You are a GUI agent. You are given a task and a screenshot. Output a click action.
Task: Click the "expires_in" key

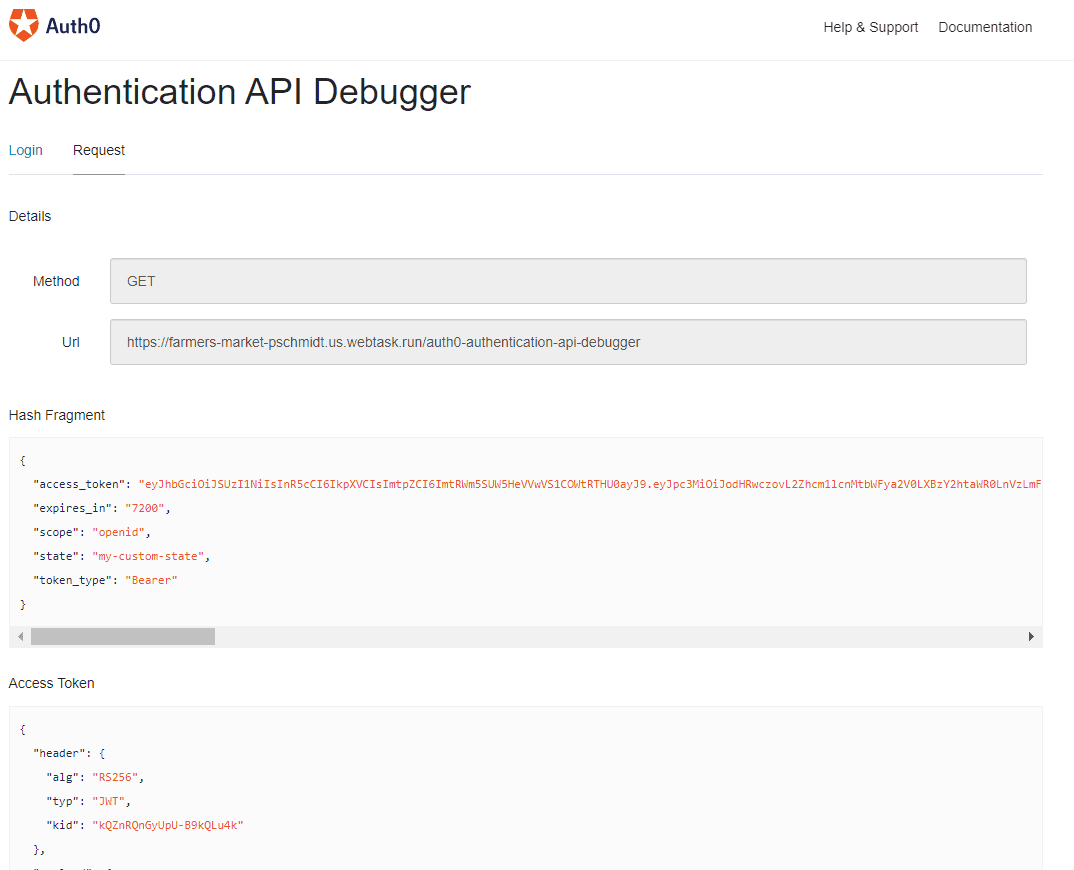click(x=72, y=508)
